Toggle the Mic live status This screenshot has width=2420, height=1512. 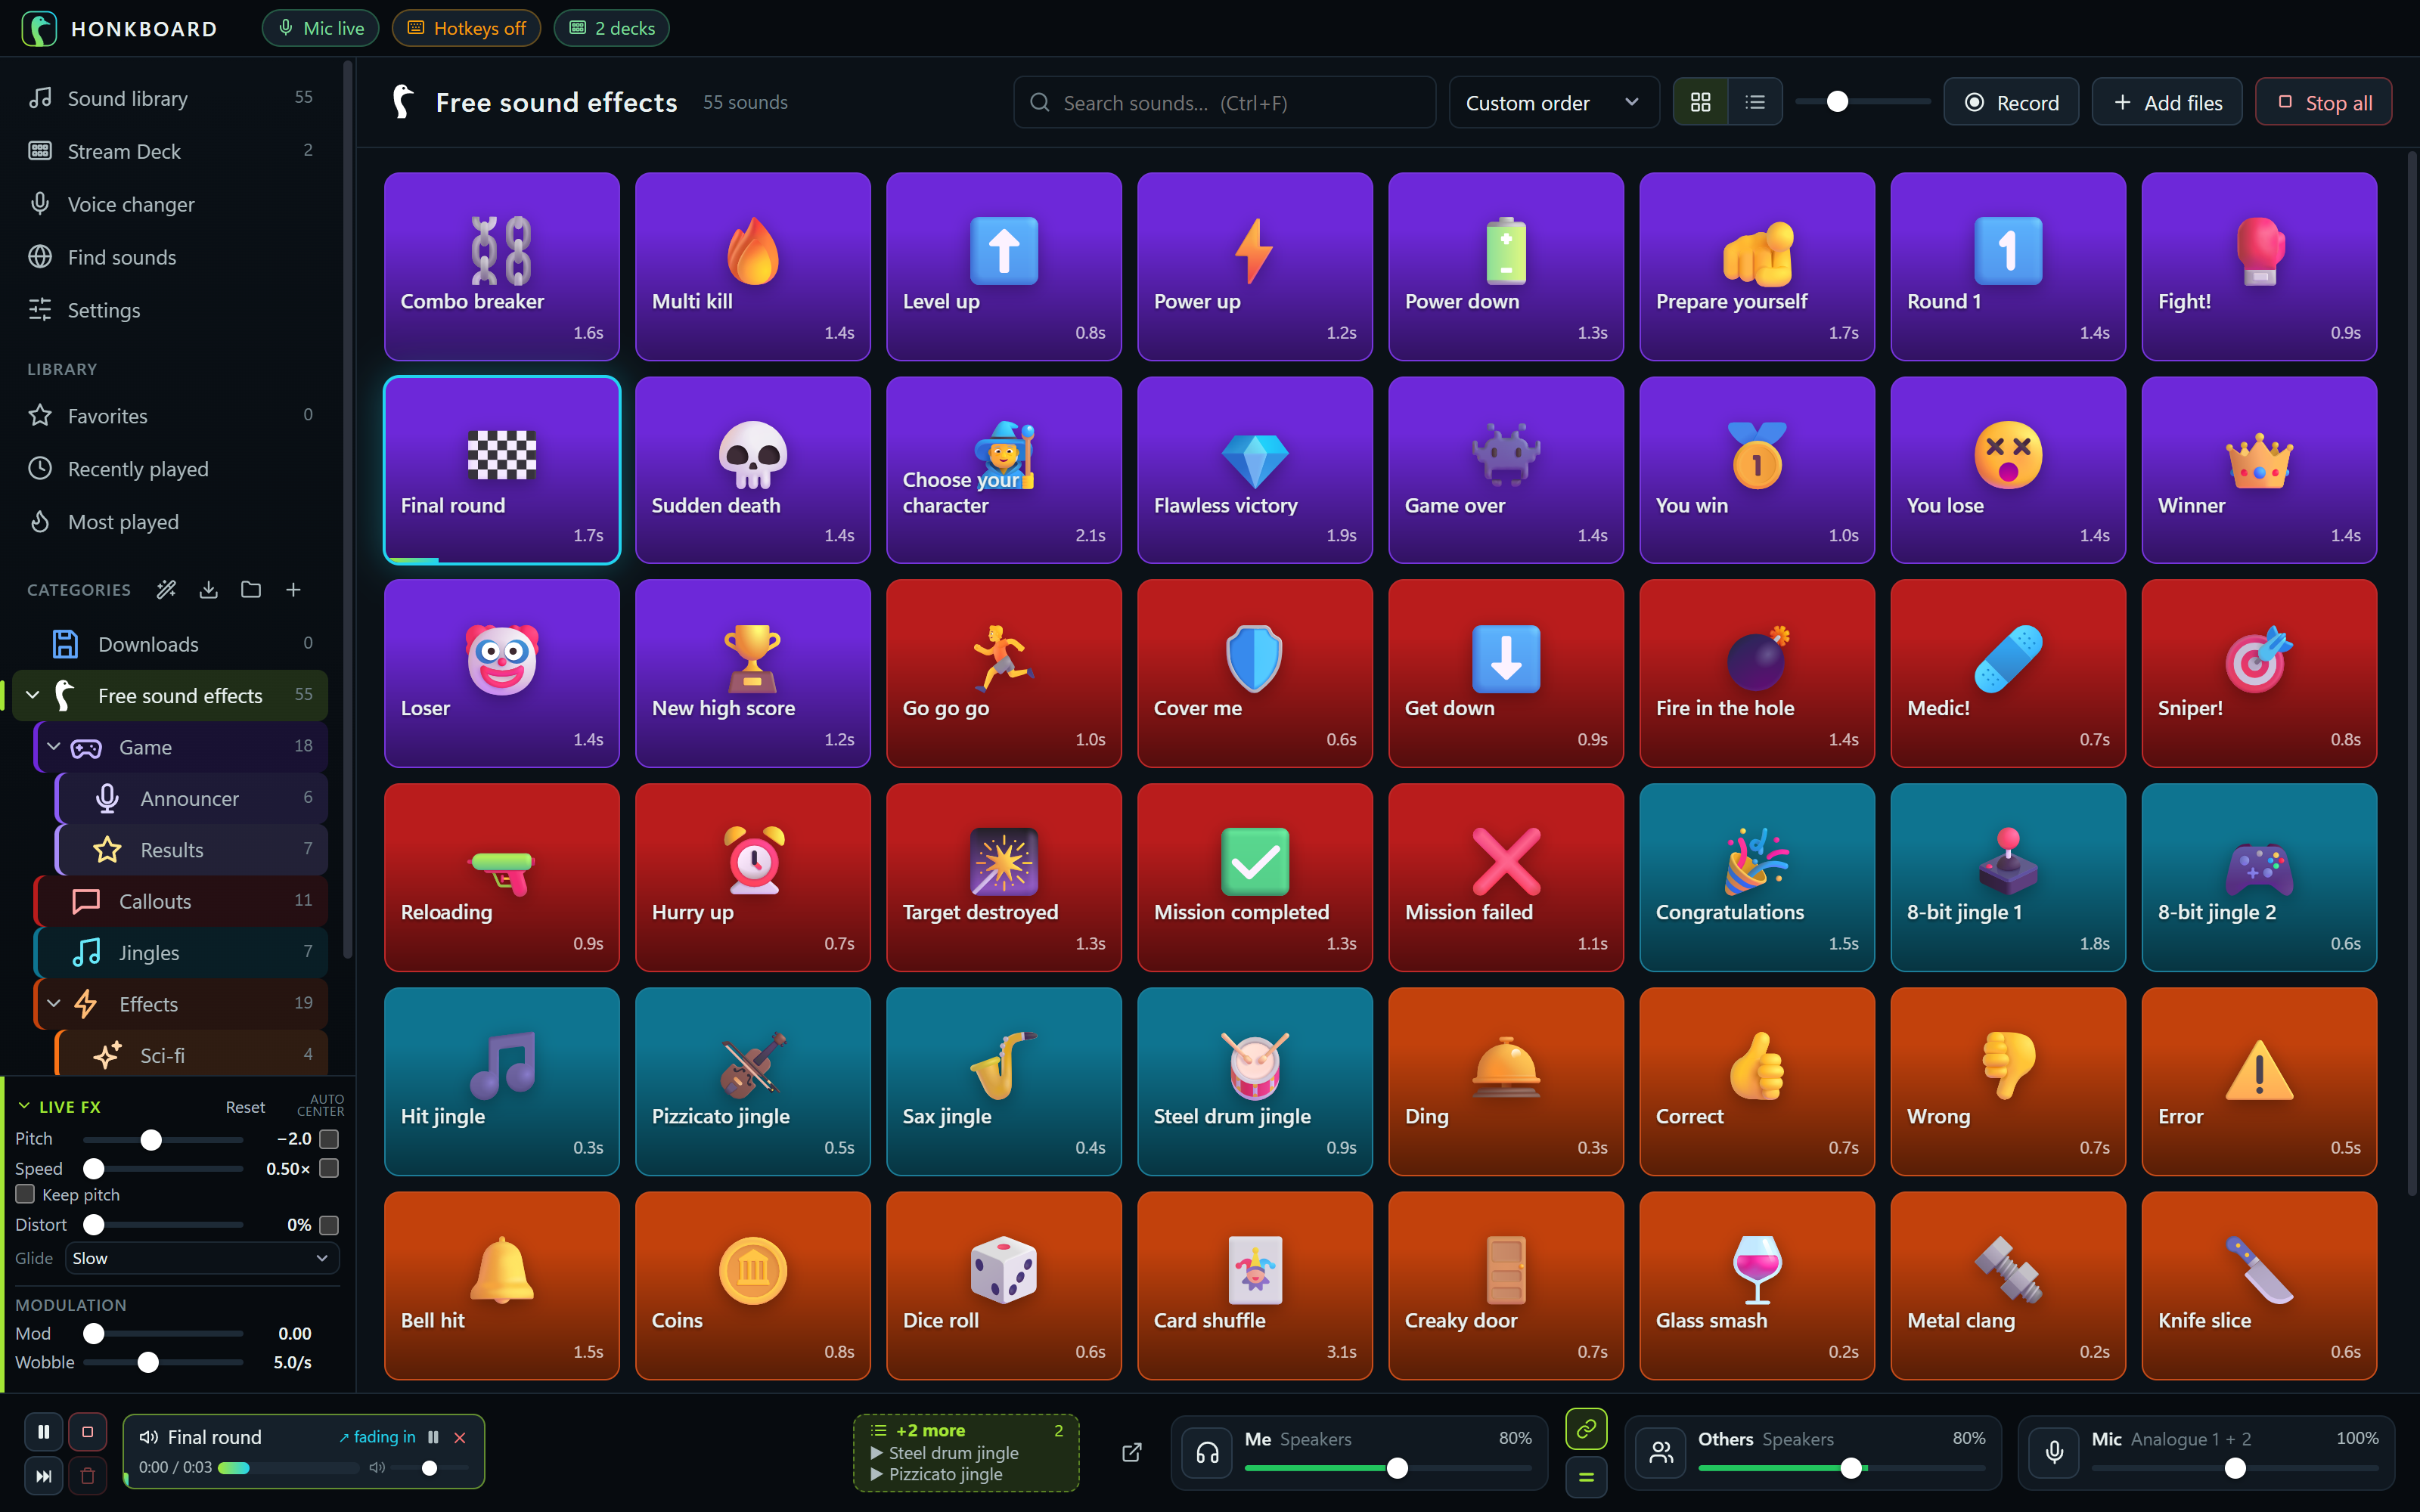[321, 28]
